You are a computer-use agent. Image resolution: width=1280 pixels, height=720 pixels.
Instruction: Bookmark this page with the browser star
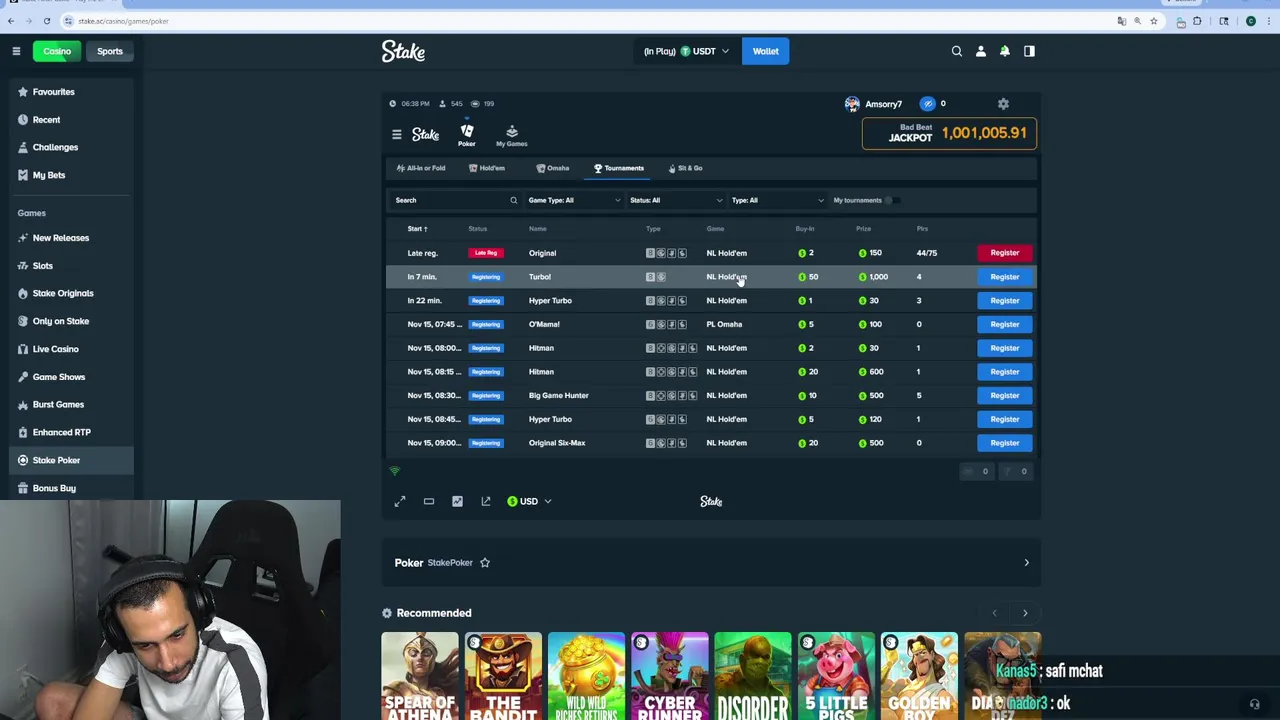1154,21
